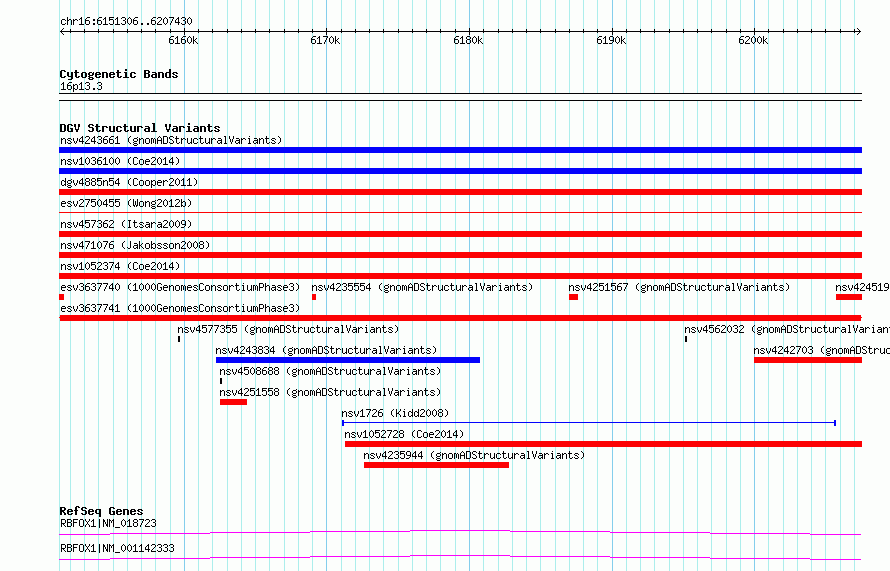
Task: Click the Cytogenetic Bands track heading
Action: tap(119, 74)
